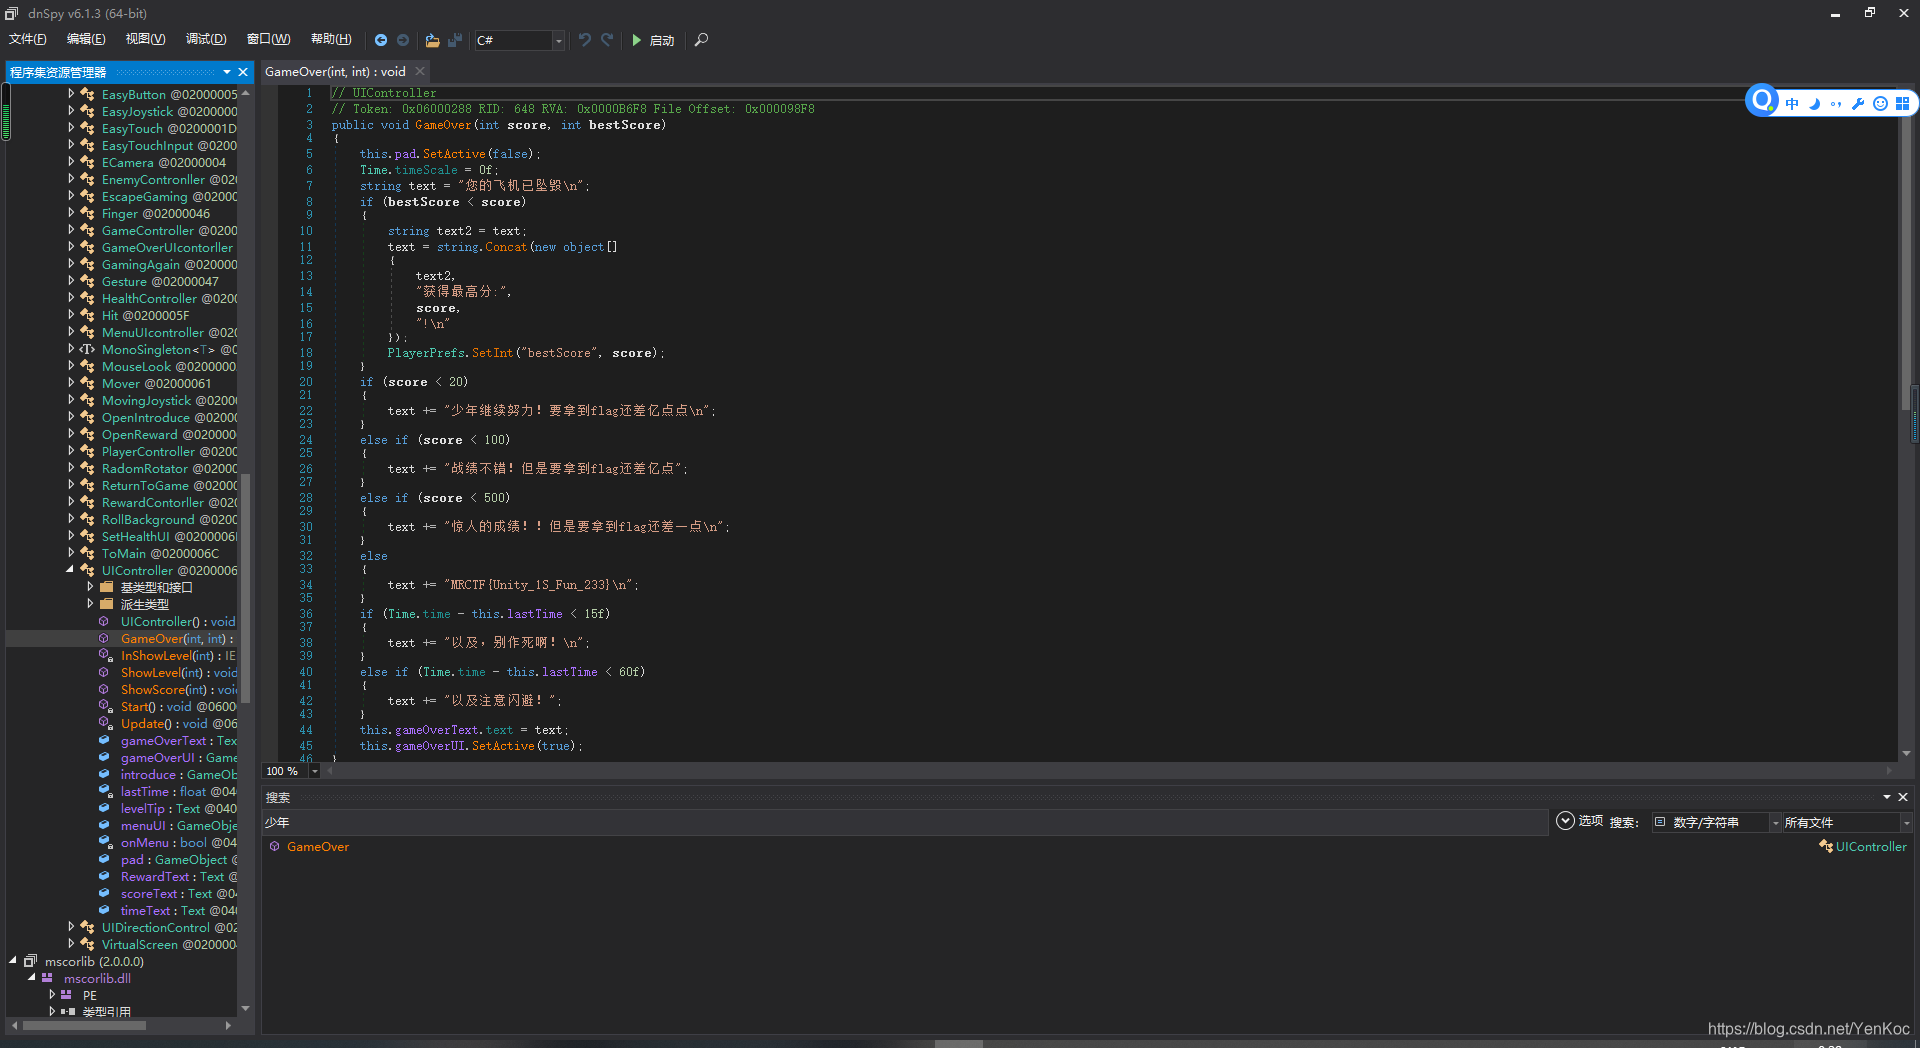Click the UIController() constructor icon

click(x=104, y=622)
